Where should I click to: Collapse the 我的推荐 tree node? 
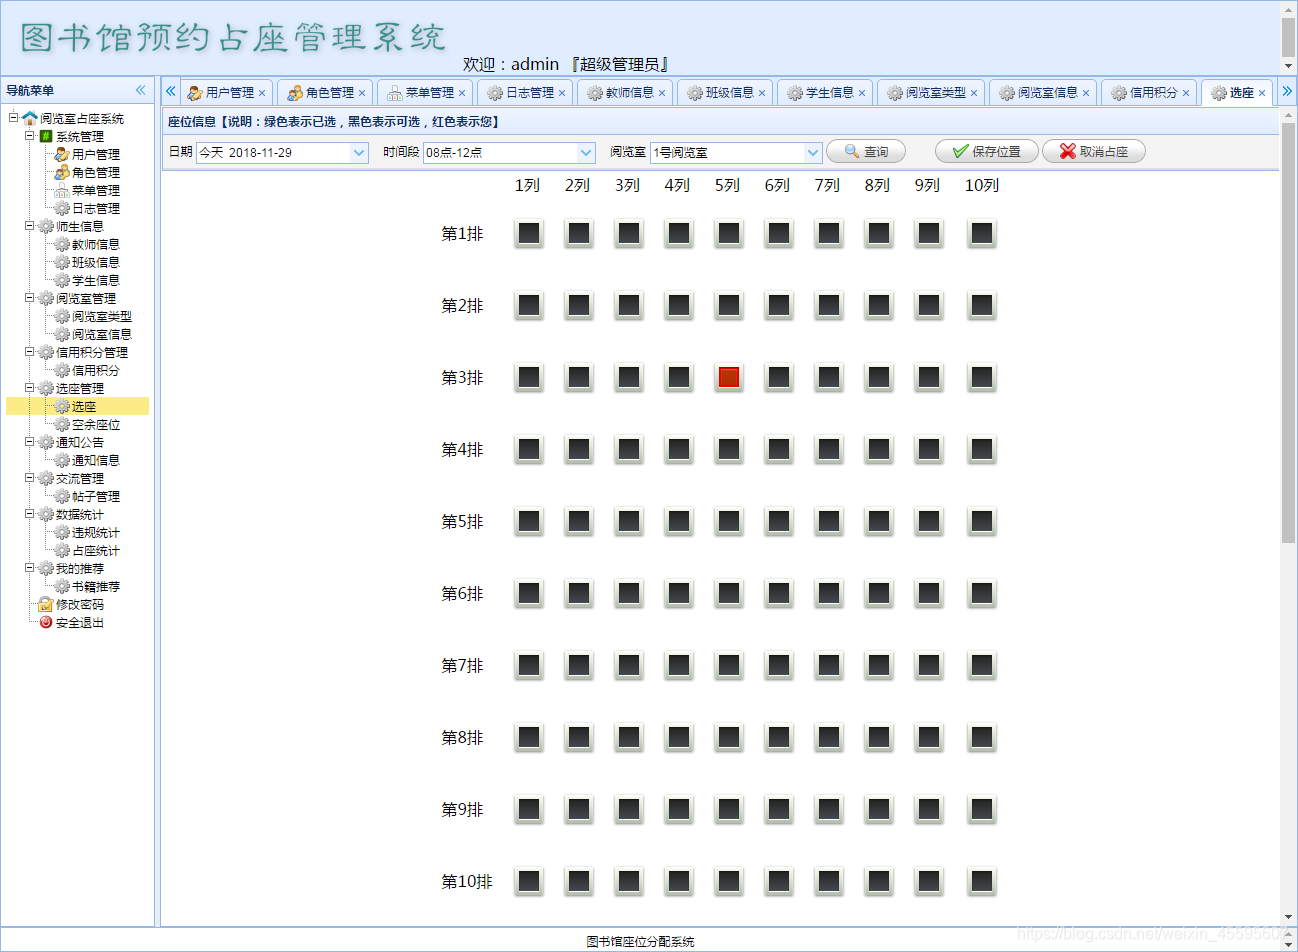click(x=30, y=568)
